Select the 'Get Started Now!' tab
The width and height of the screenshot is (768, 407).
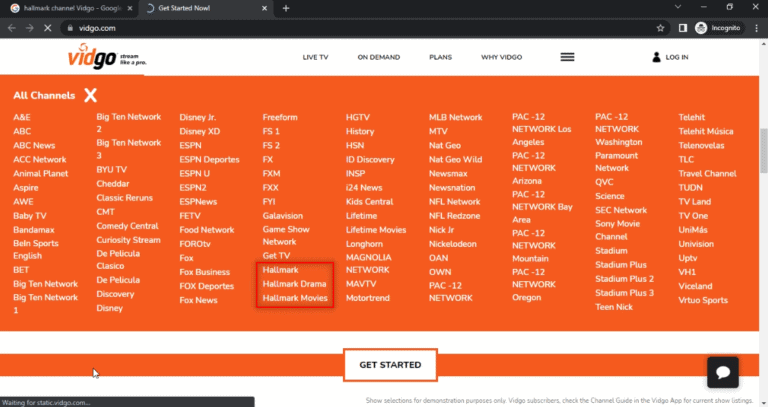(206, 8)
